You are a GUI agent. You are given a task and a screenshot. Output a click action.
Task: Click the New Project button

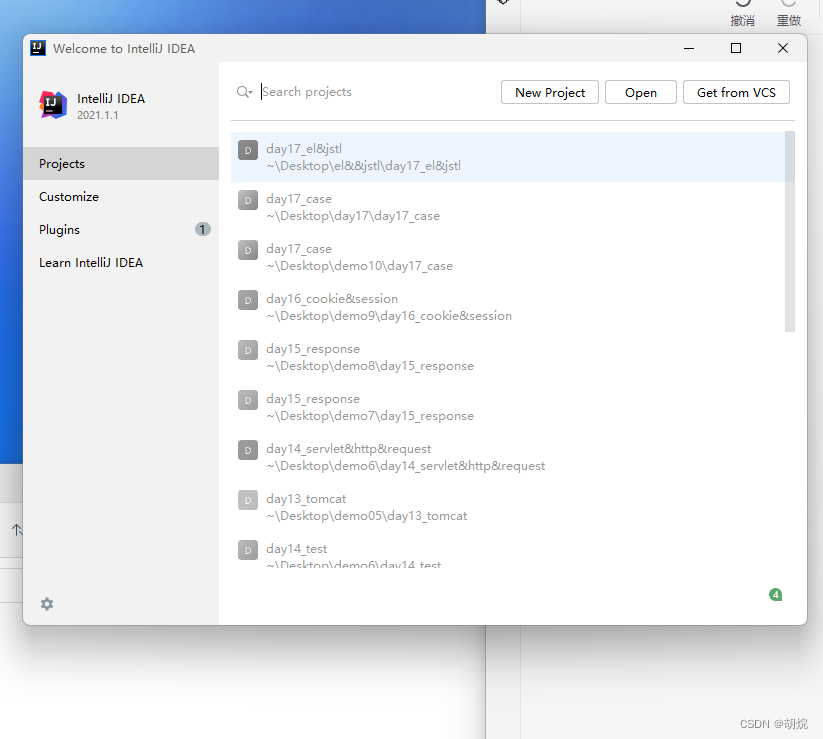[550, 92]
